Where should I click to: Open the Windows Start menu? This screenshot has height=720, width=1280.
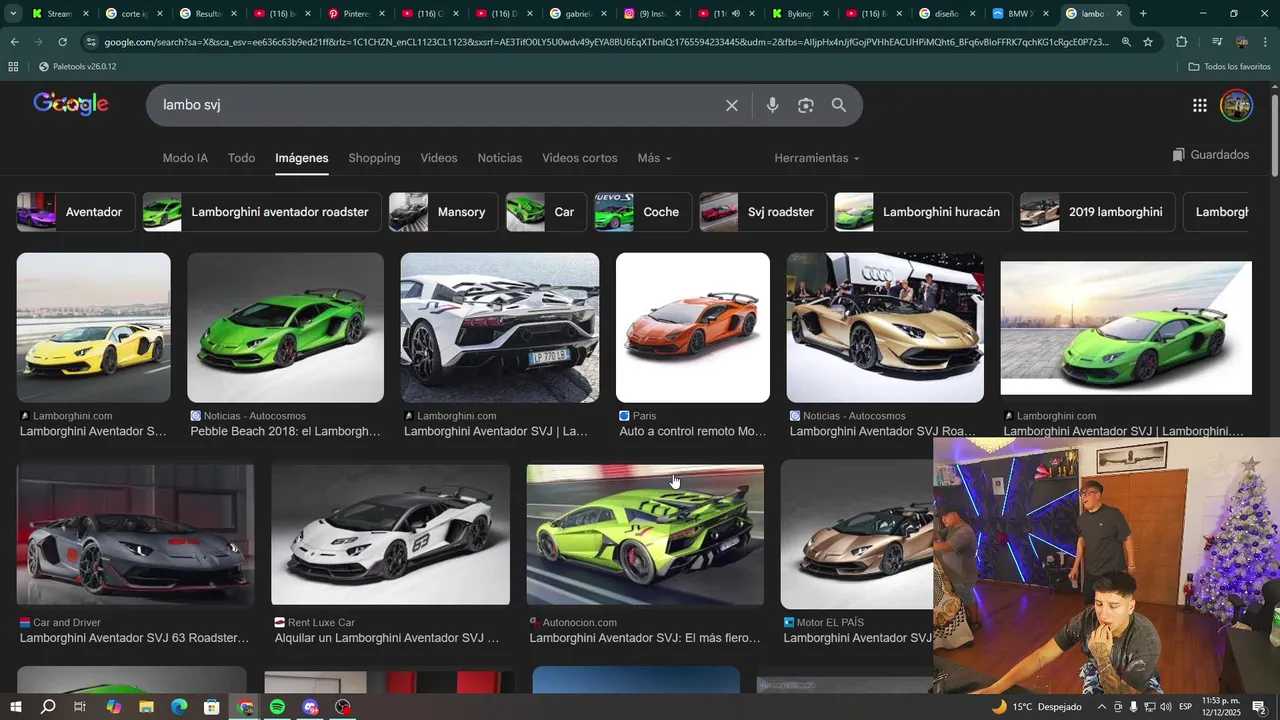(x=15, y=707)
